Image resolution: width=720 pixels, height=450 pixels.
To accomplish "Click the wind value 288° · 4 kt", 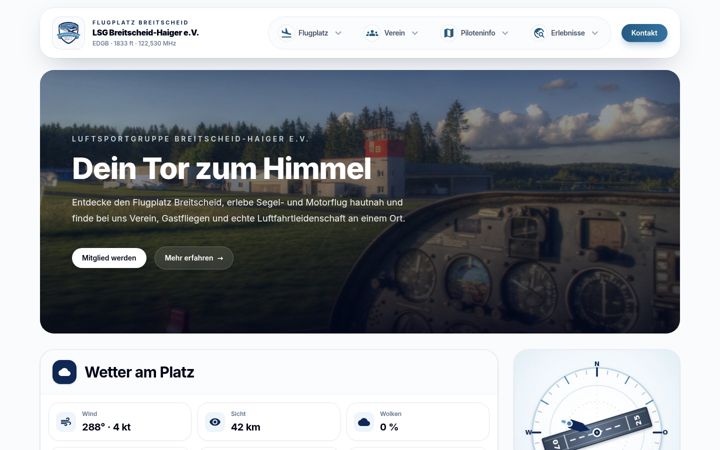I will (x=107, y=427).
